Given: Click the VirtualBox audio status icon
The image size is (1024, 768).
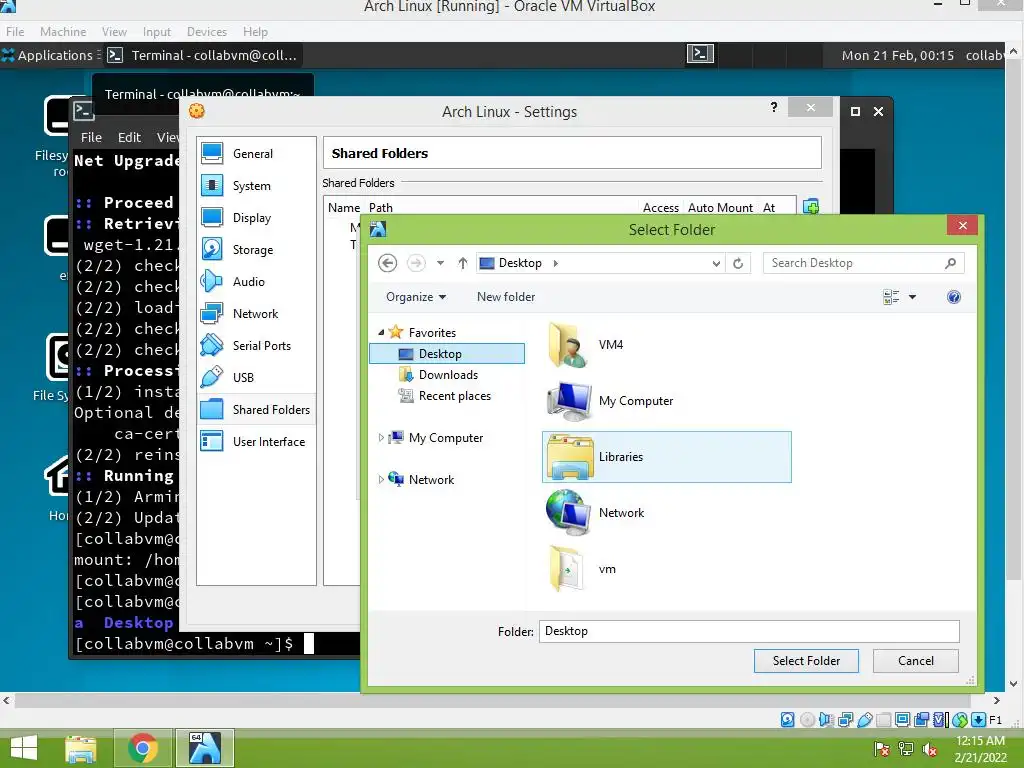Looking at the screenshot, I should pos(826,720).
